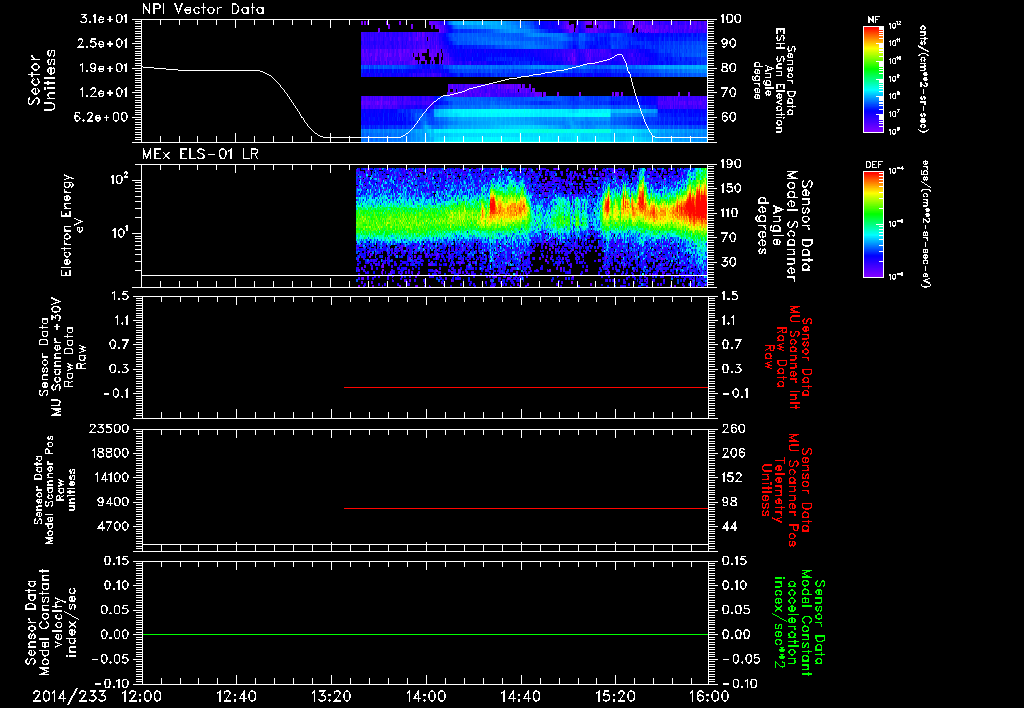Click the 260 telemetry tick label
The width and height of the screenshot is (1024, 708).
(732, 428)
